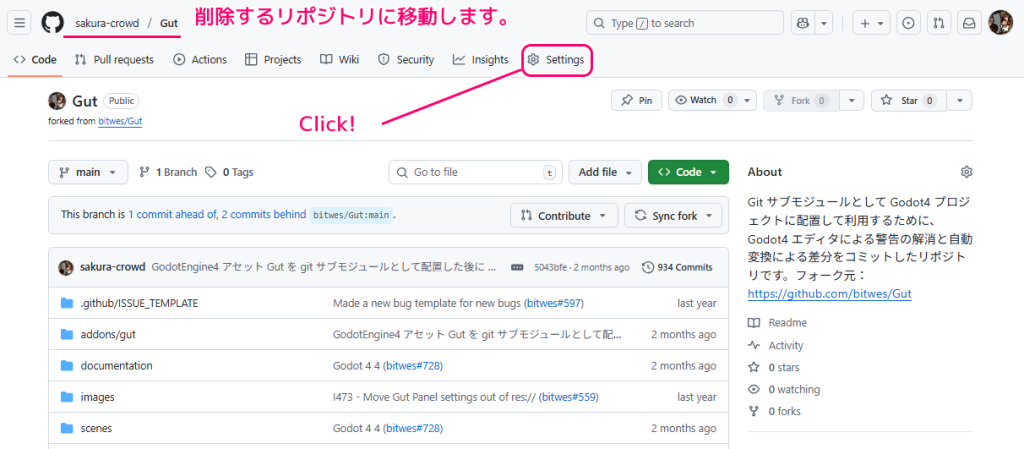Open the bitwes#597 issue link
Viewport: 1024px width, 449px height.
coord(553,303)
